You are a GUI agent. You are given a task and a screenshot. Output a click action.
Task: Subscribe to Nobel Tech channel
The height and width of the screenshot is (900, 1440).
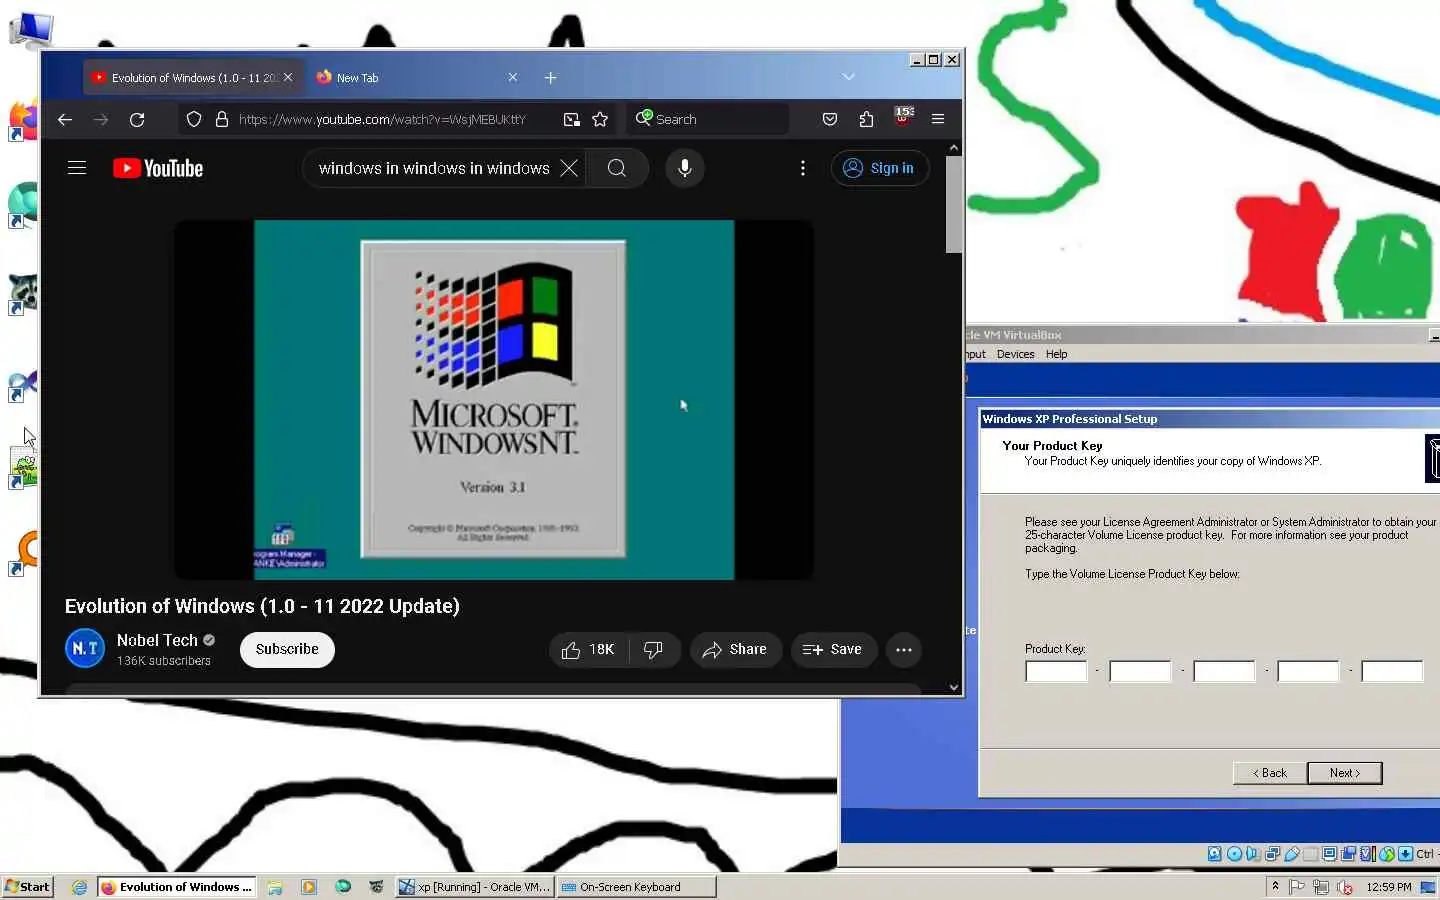coord(287,649)
